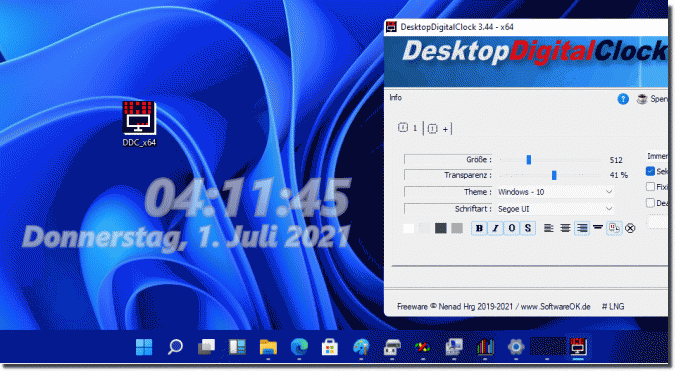Open taskbar Search

[x=175, y=347]
